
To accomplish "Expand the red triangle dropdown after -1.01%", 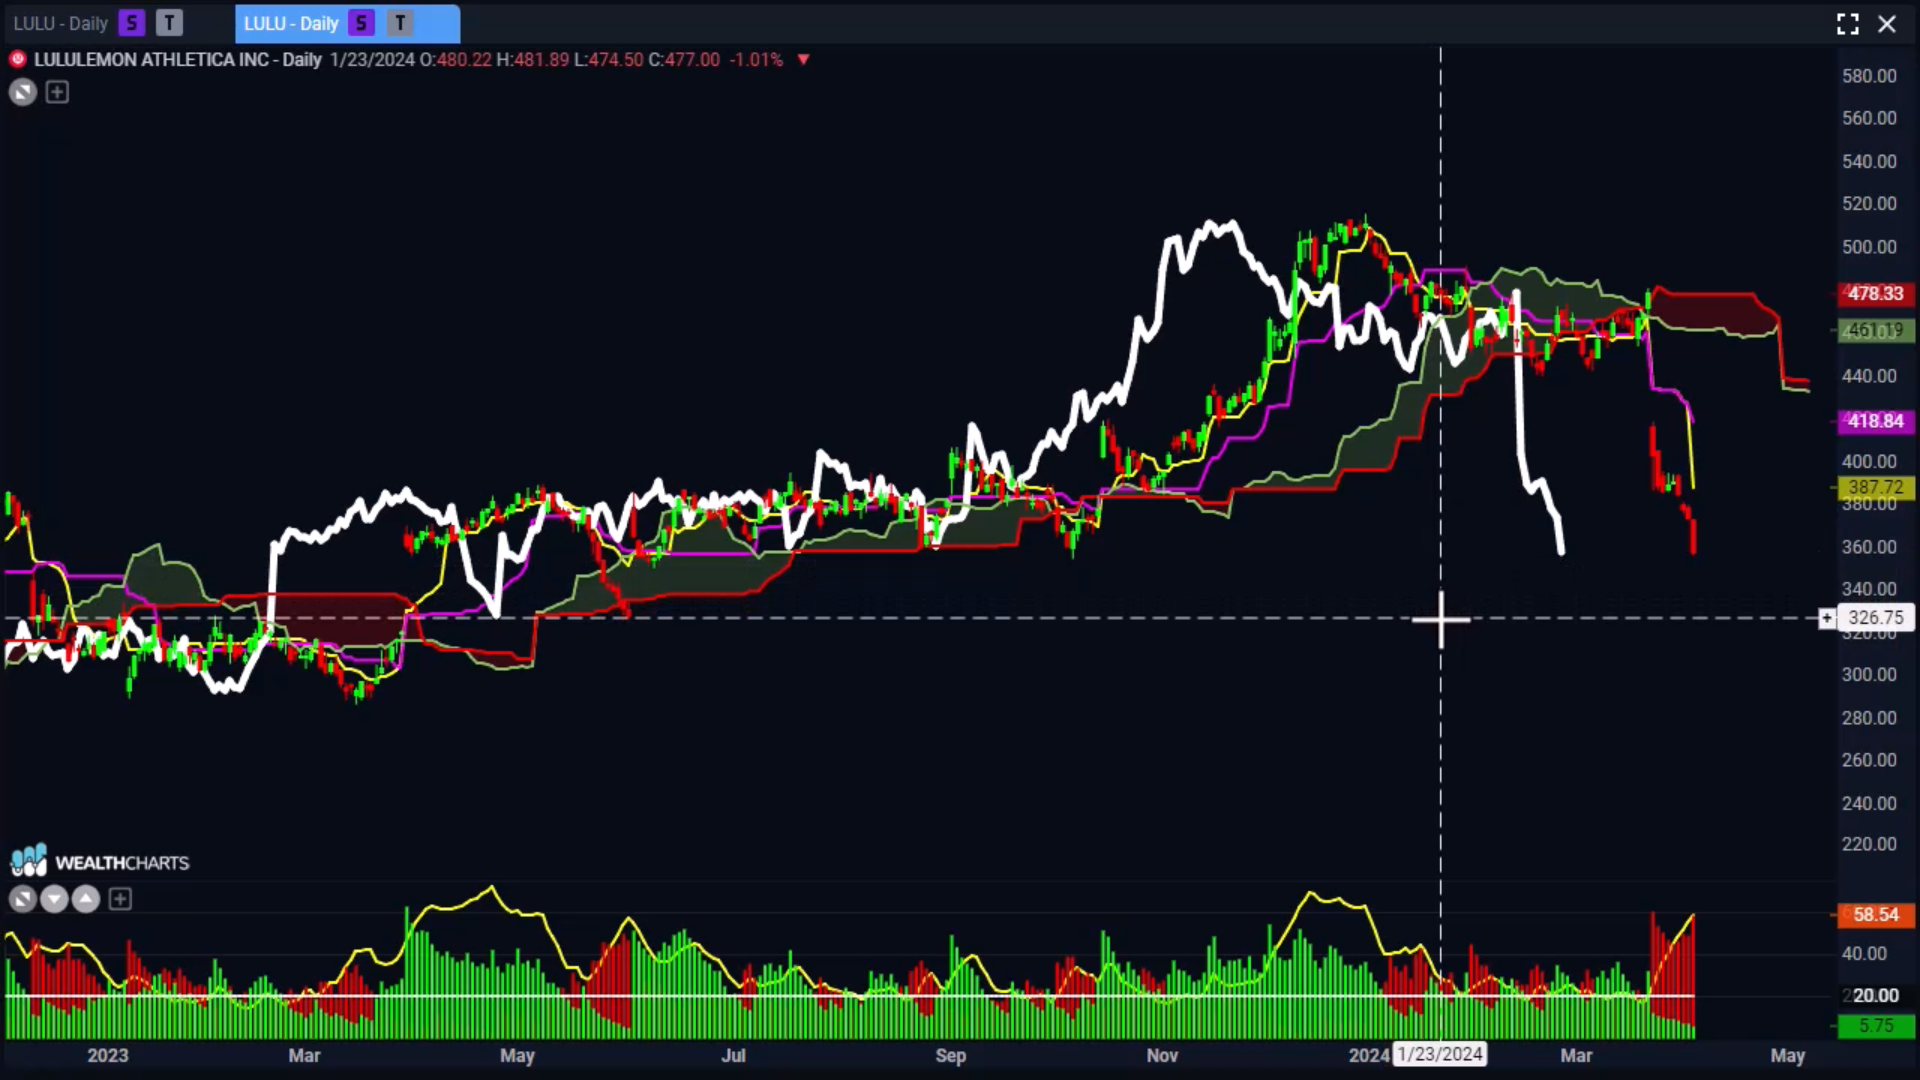I will coord(803,60).
